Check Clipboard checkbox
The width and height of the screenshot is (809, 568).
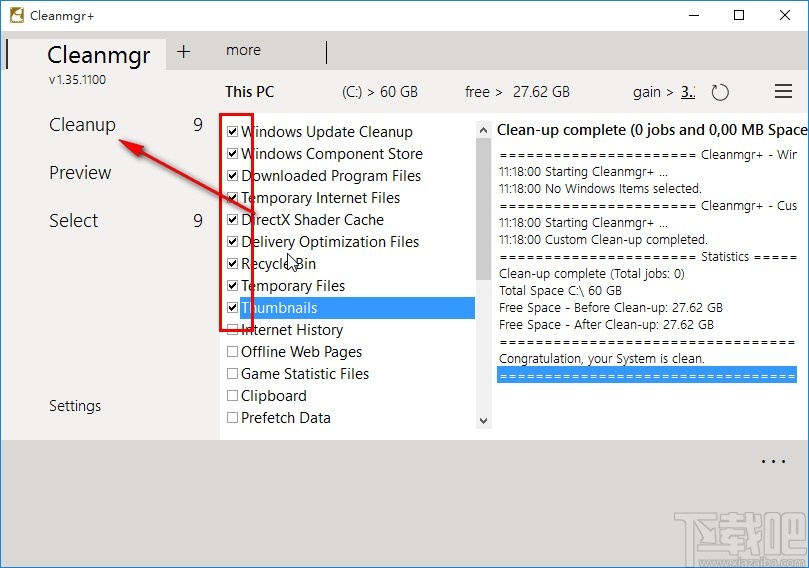(232, 395)
